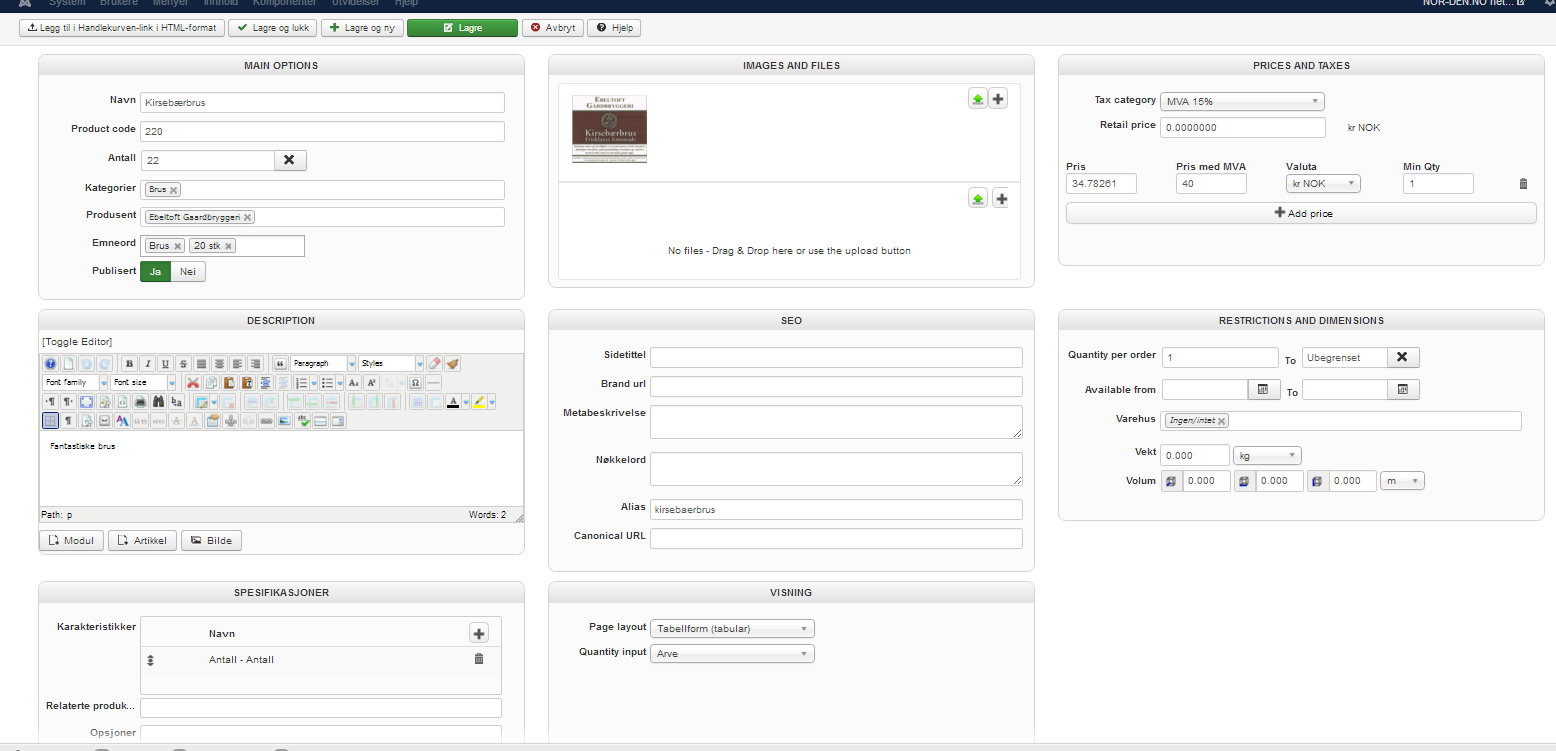Delete the price row with trash icon
Viewport: 1556px width, 751px height.
pyautogui.click(x=1523, y=184)
